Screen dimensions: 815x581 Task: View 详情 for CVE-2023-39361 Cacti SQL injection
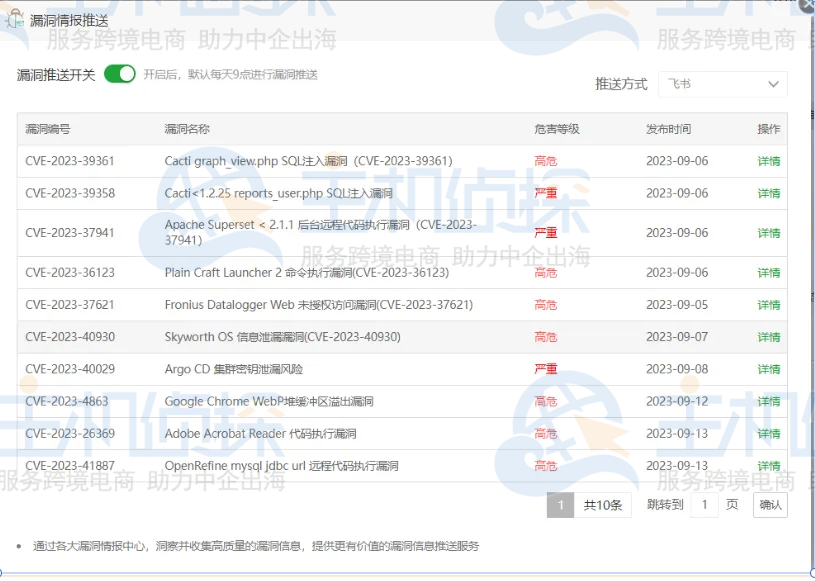[771, 162]
